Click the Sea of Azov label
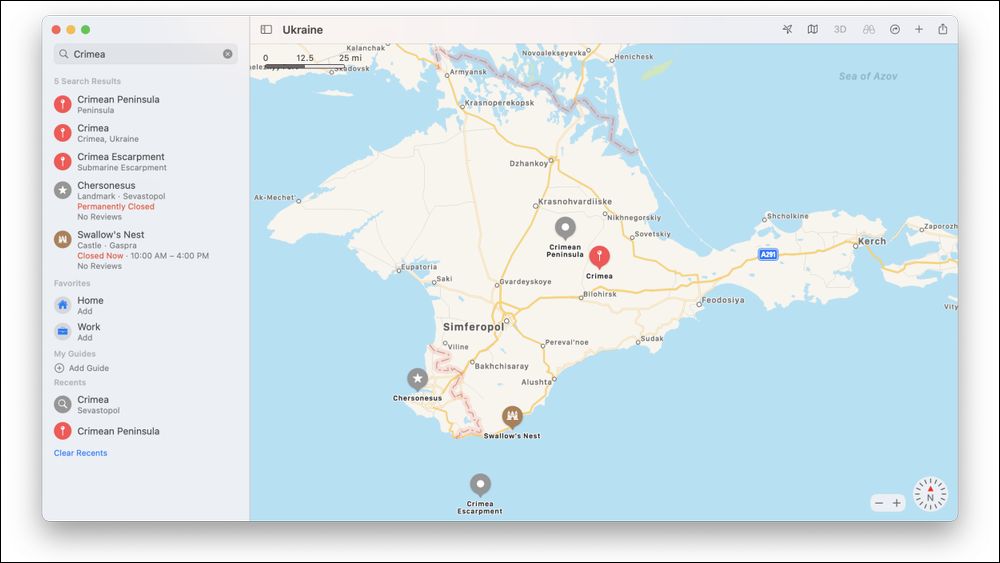The height and width of the screenshot is (563, 1000). 867,76
